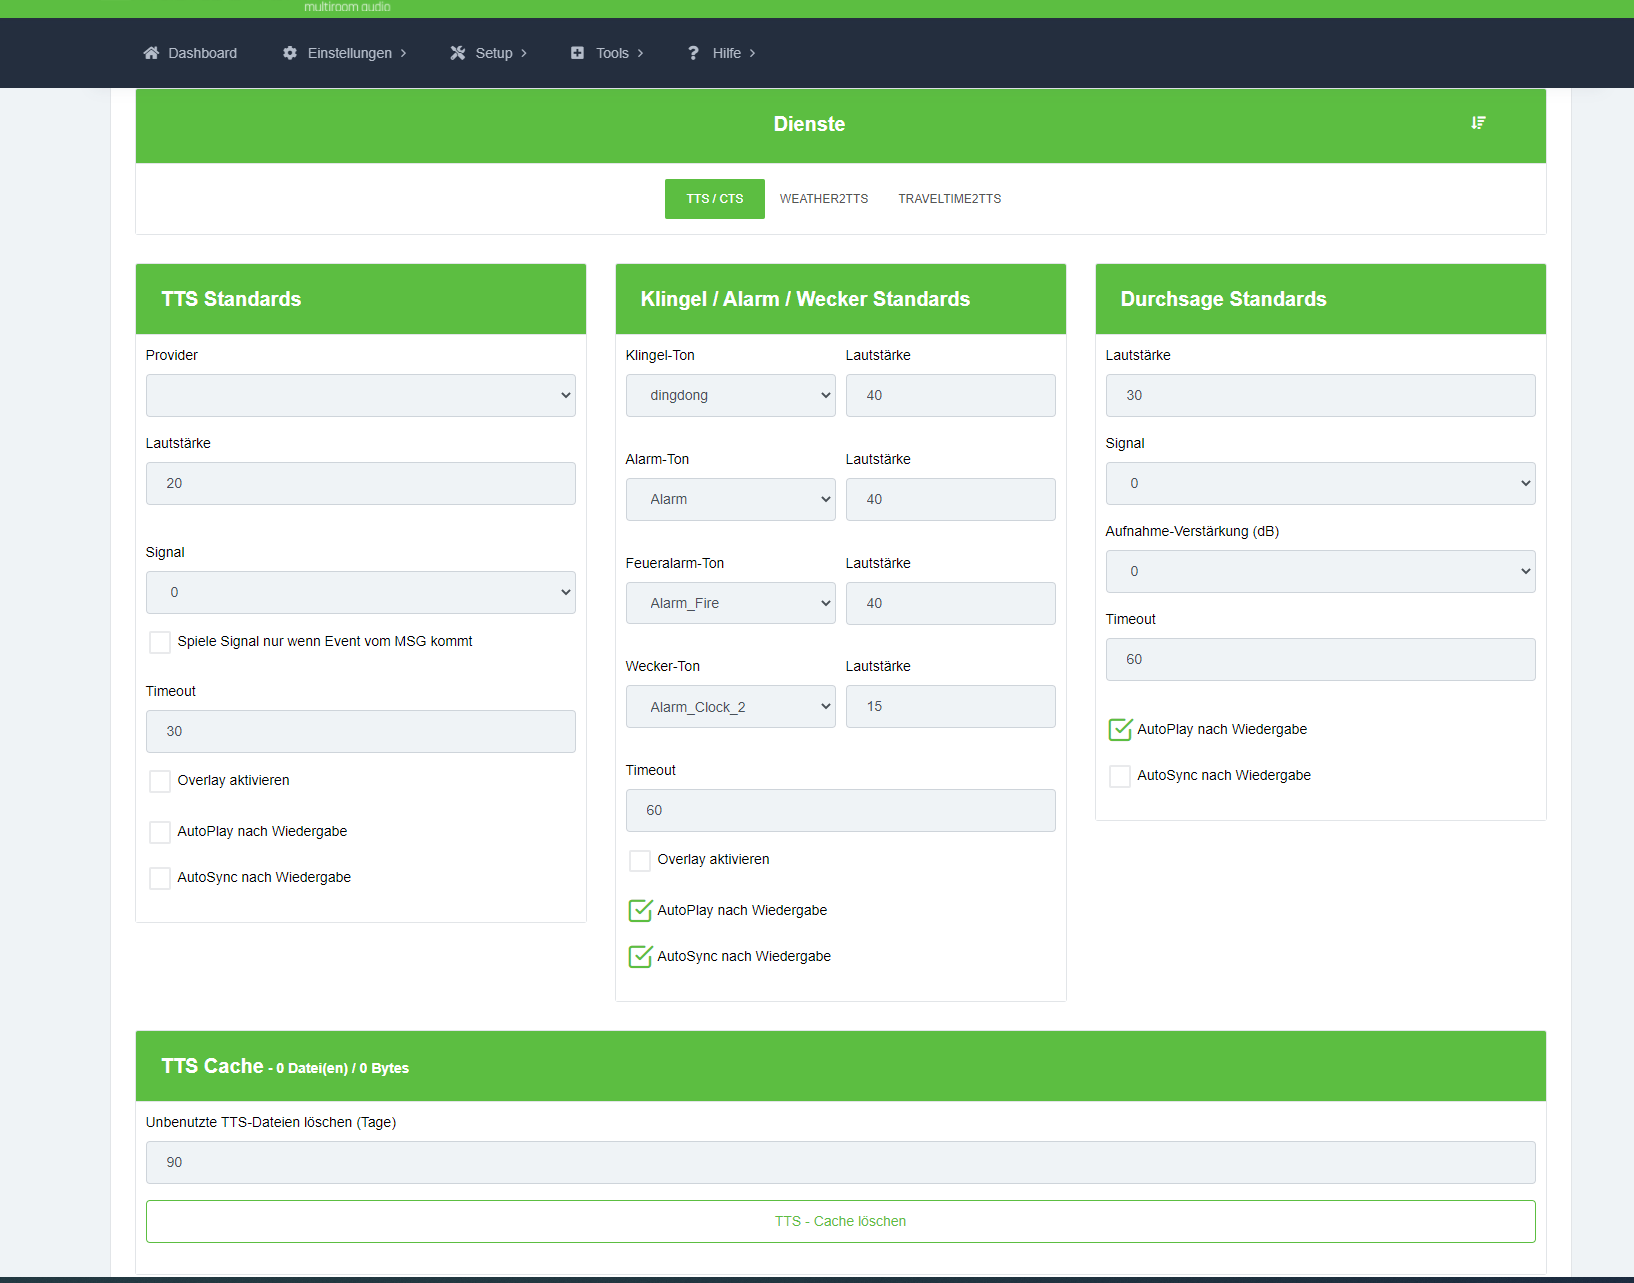Uncheck AutoPlay nach Wiedergabe in Durchsage Standards
Screen dimensions: 1634x1283
1120,729
